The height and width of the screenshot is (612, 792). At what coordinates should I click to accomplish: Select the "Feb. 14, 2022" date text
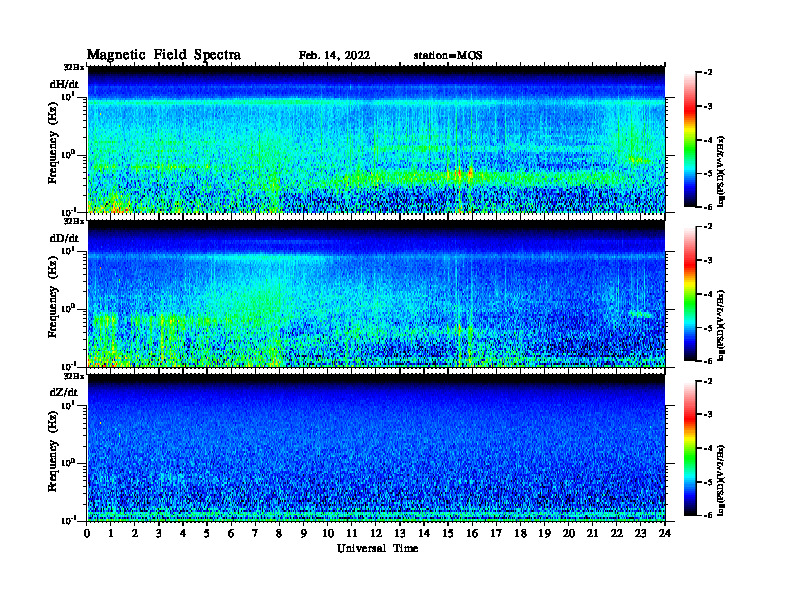(x=334, y=56)
